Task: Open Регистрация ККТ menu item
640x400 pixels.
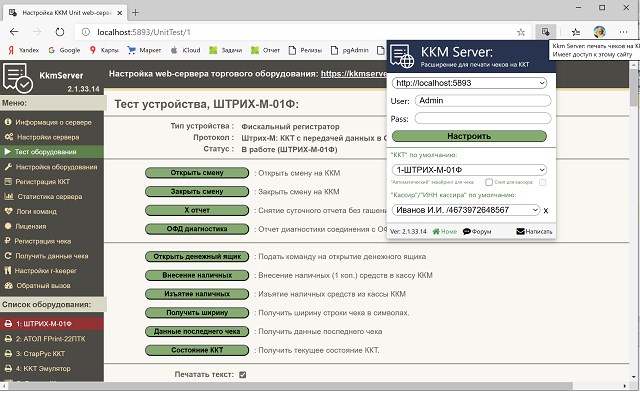Action: (x=52, y=182)
